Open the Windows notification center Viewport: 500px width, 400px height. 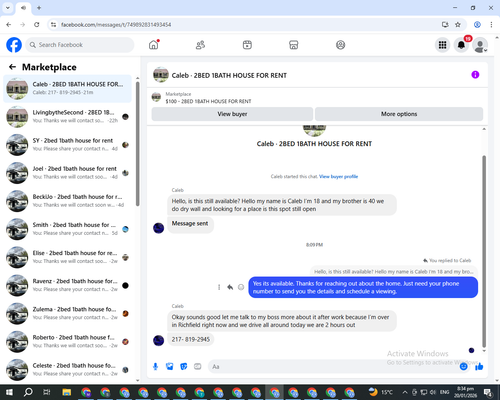[488, 392]
